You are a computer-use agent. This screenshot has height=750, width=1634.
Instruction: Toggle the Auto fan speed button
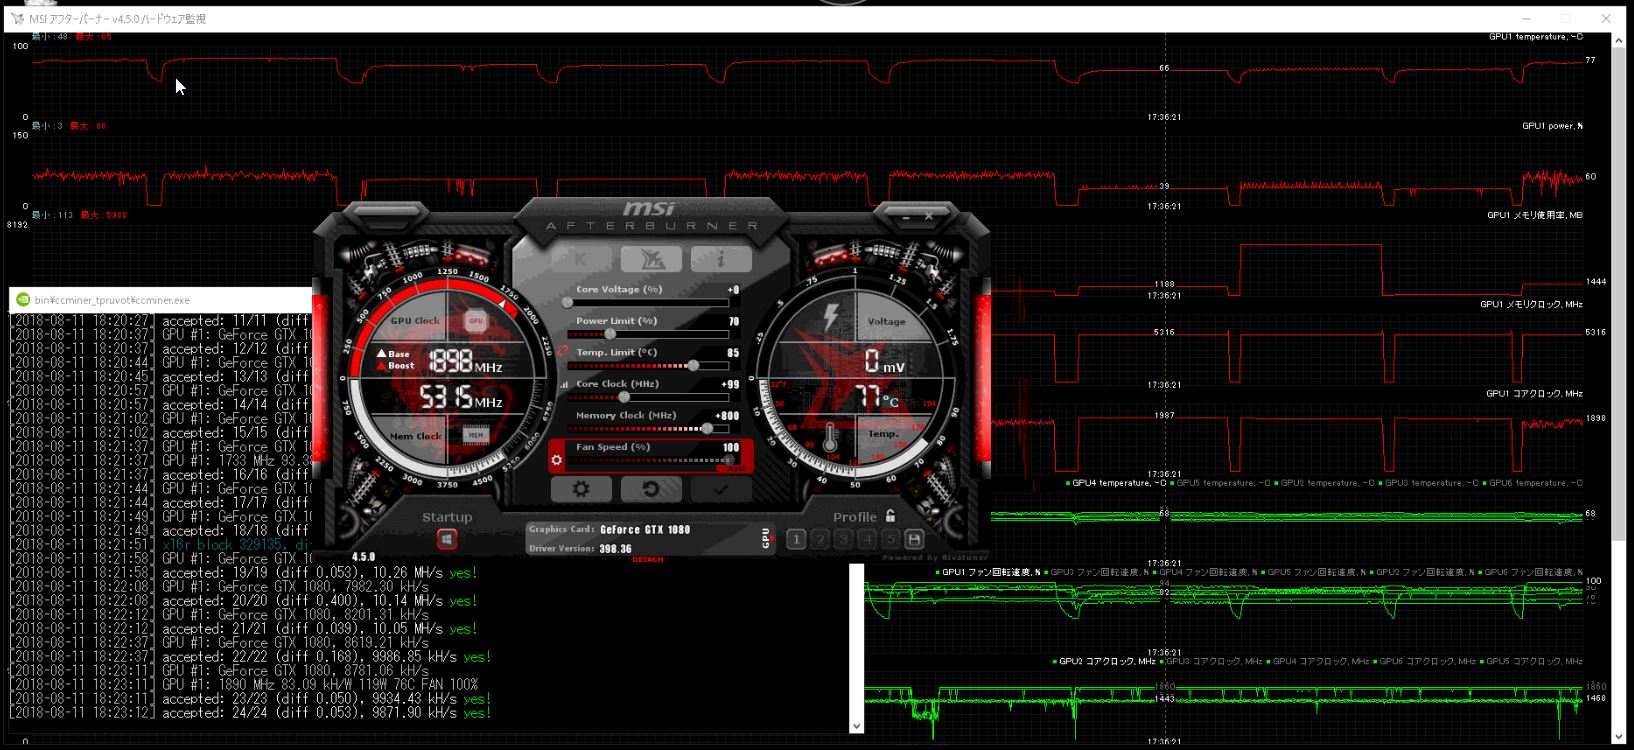point(737,467)
